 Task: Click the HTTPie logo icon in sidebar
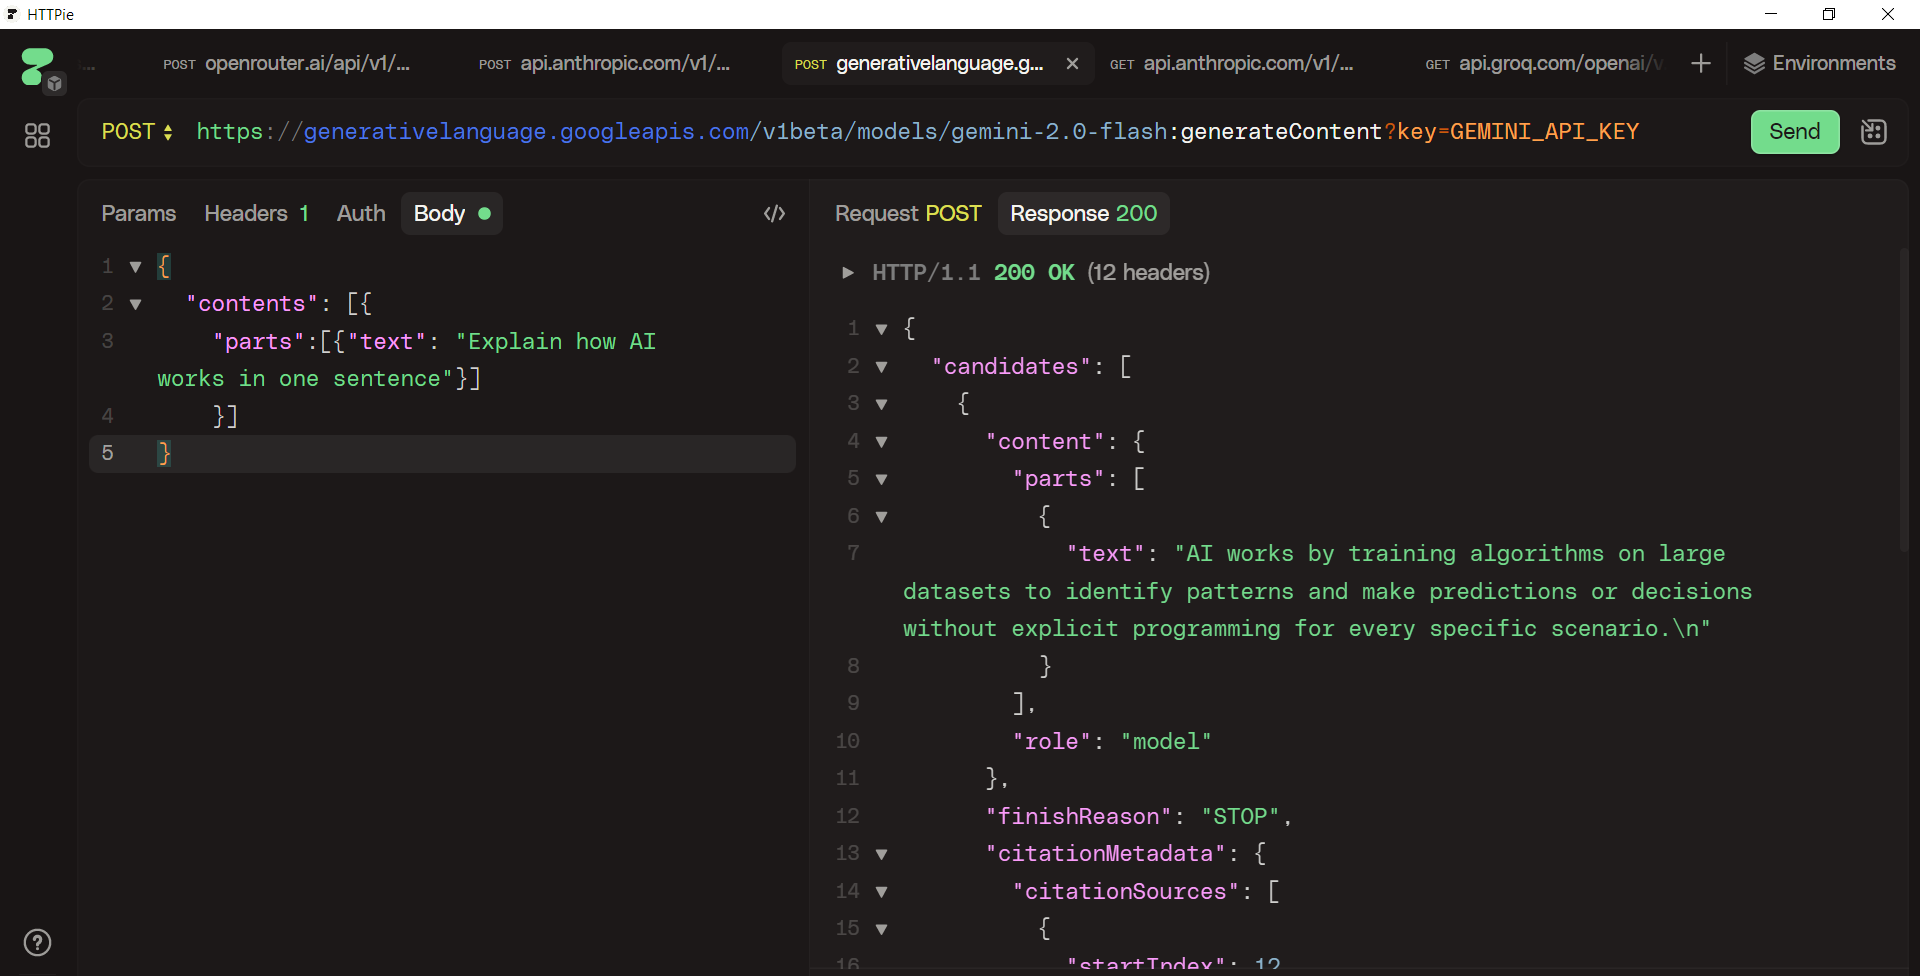pyautogui.click(x=37, y=67)
